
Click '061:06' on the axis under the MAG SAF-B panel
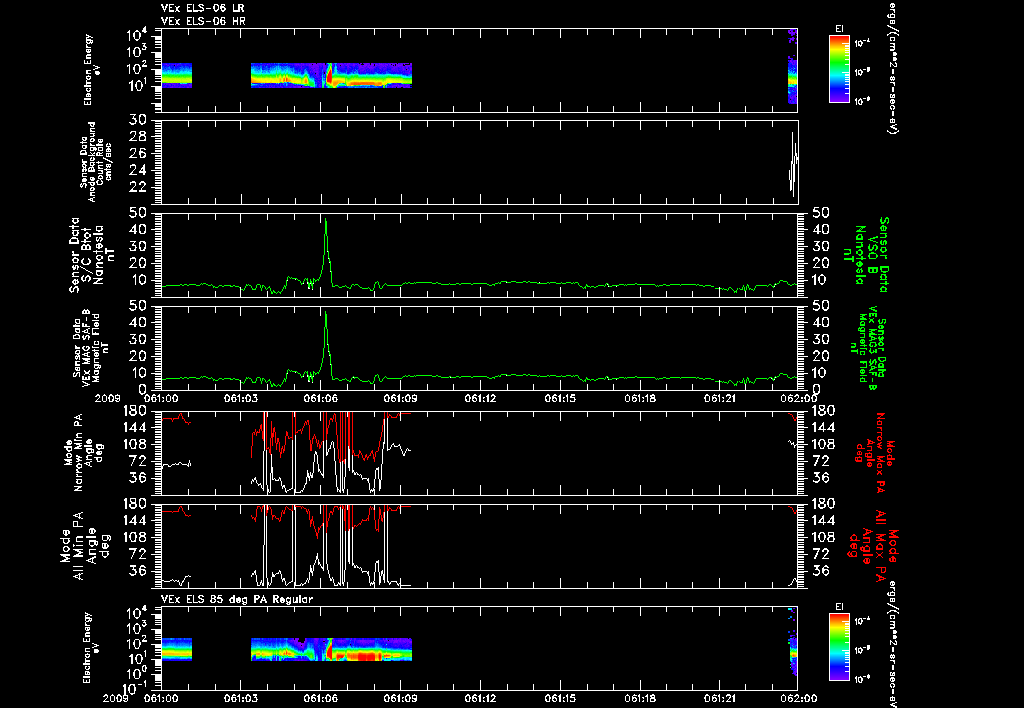coord(321,398)
